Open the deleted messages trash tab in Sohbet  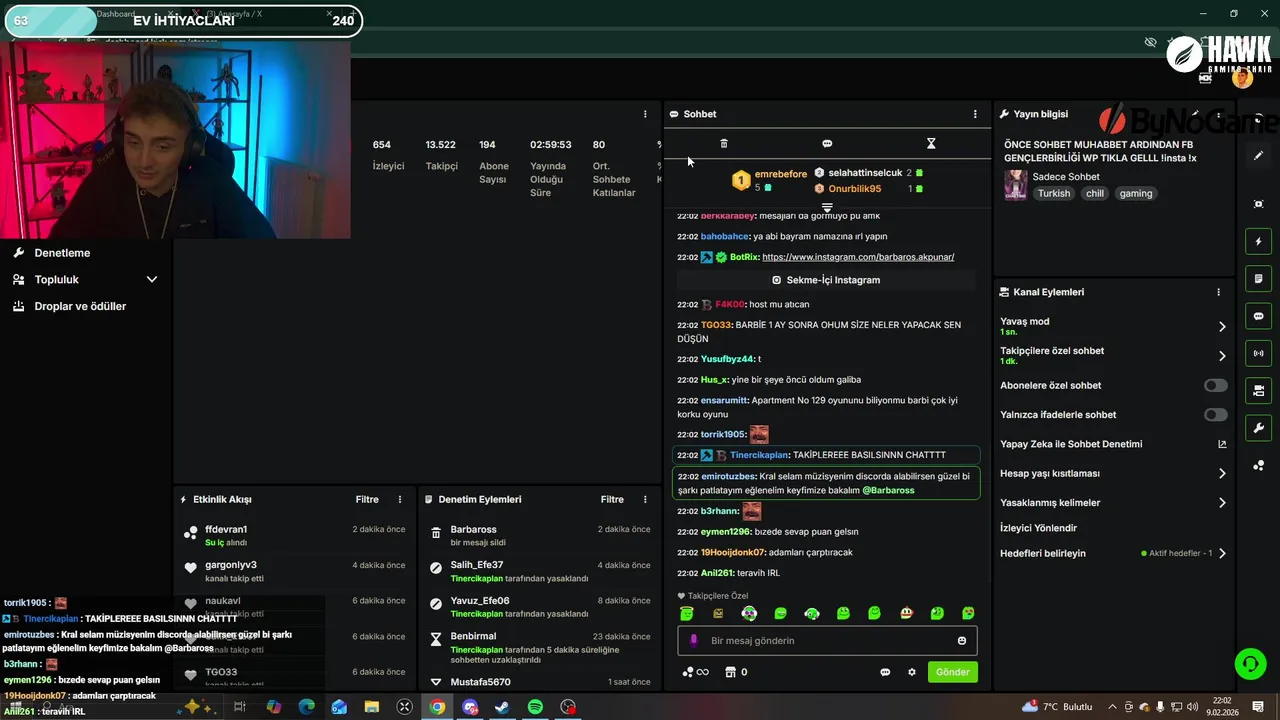tap(724, 144)
